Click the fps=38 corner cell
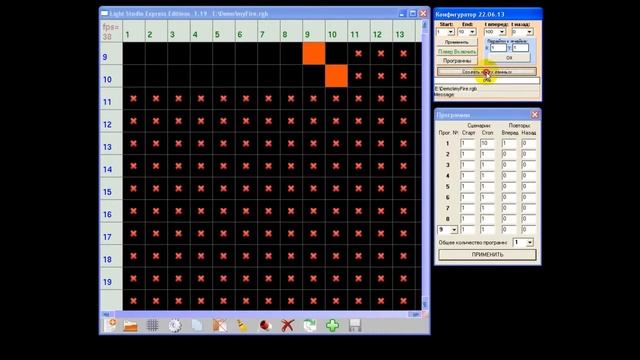This screenshot has height=360, width=640. click(x=111, y=31)
